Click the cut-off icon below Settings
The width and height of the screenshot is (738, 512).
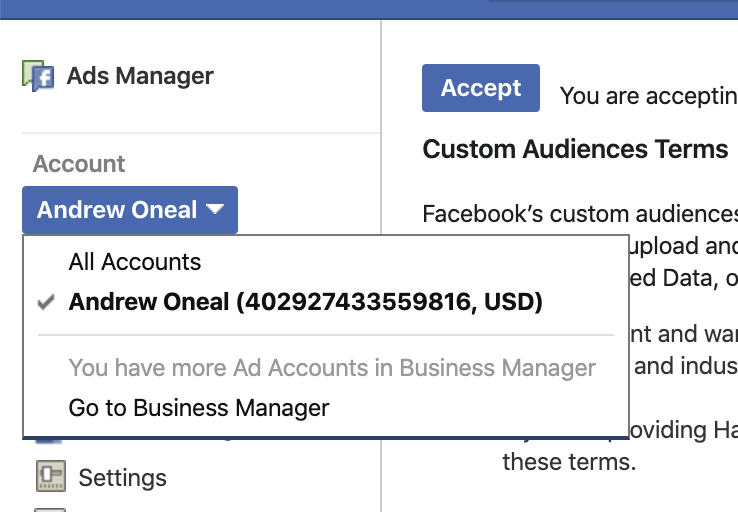coord(50,510)
